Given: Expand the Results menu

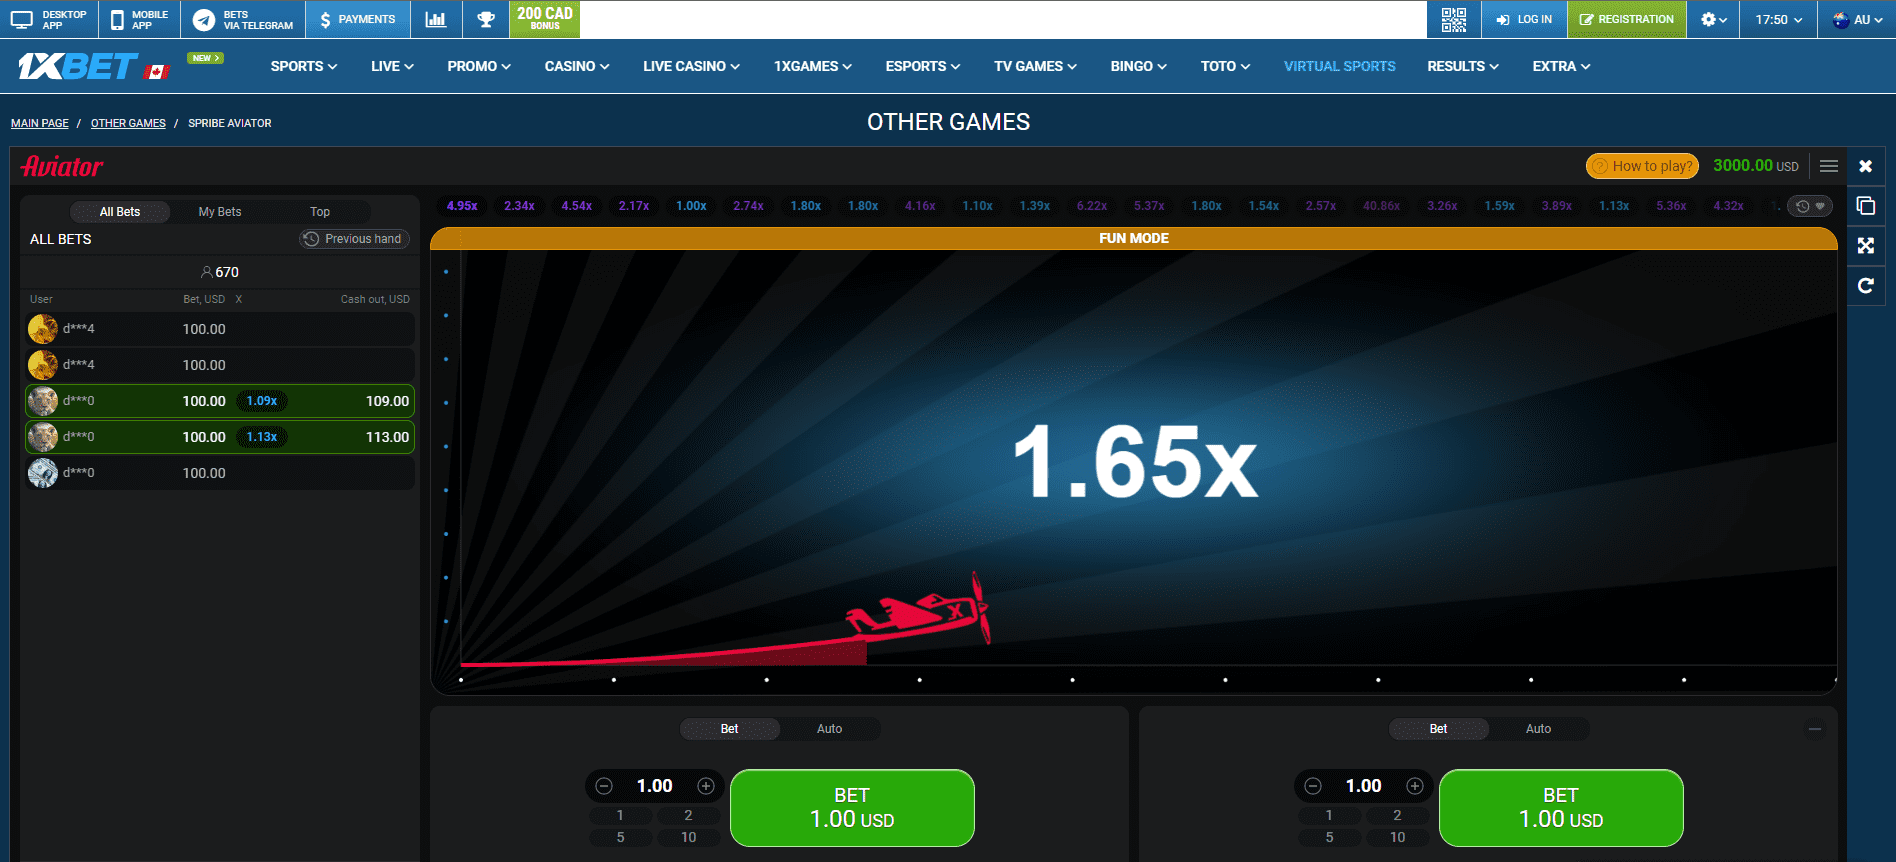Looking at the screenshot, I should coord(1463,66).
